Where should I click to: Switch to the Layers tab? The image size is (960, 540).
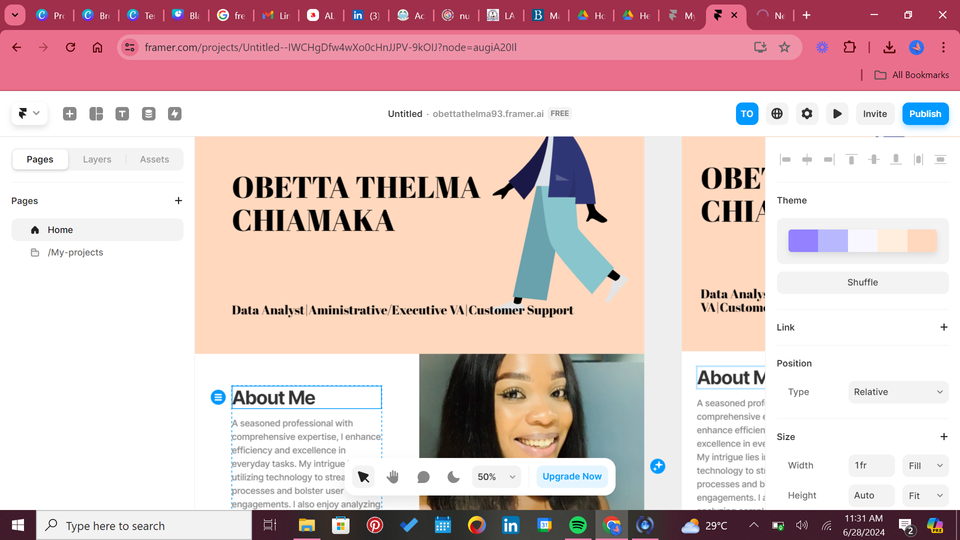coord(97,159)
